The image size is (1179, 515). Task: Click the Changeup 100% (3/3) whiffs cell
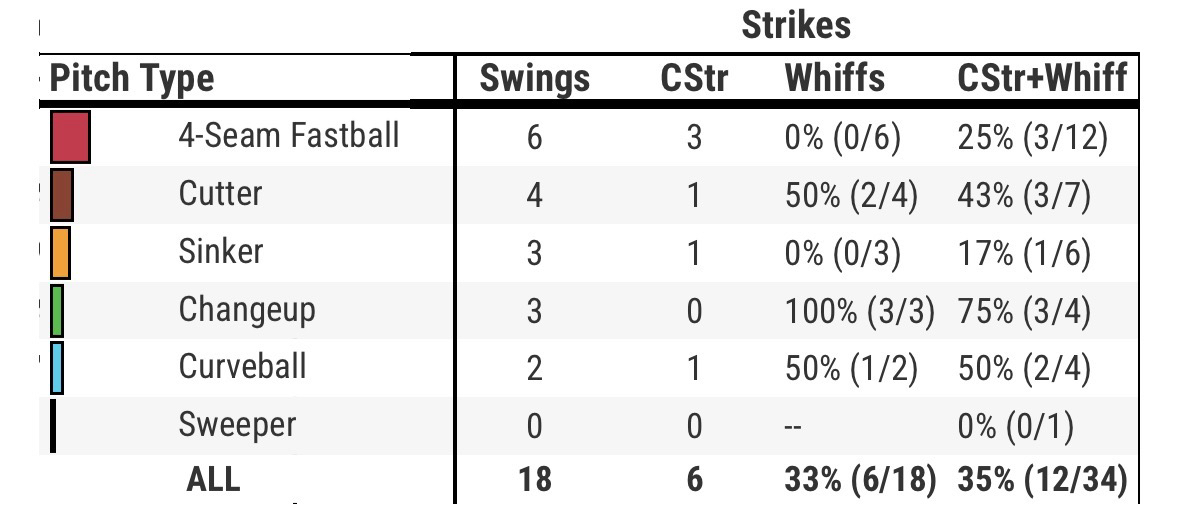(859, 310)
